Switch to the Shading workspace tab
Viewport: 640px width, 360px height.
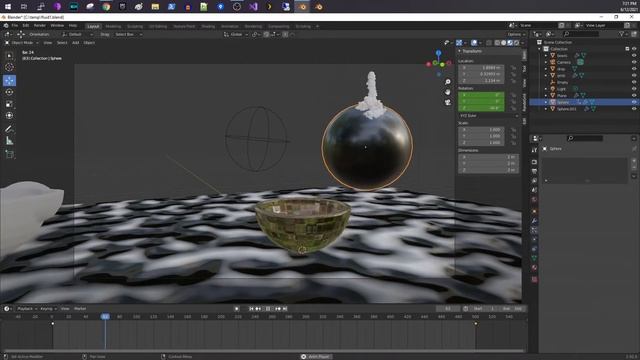coord(208,26)
